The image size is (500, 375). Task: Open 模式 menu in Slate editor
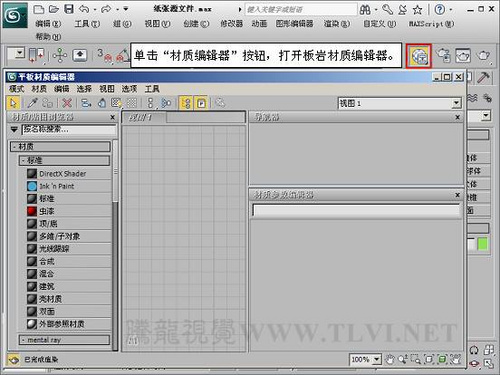[16, 89]
